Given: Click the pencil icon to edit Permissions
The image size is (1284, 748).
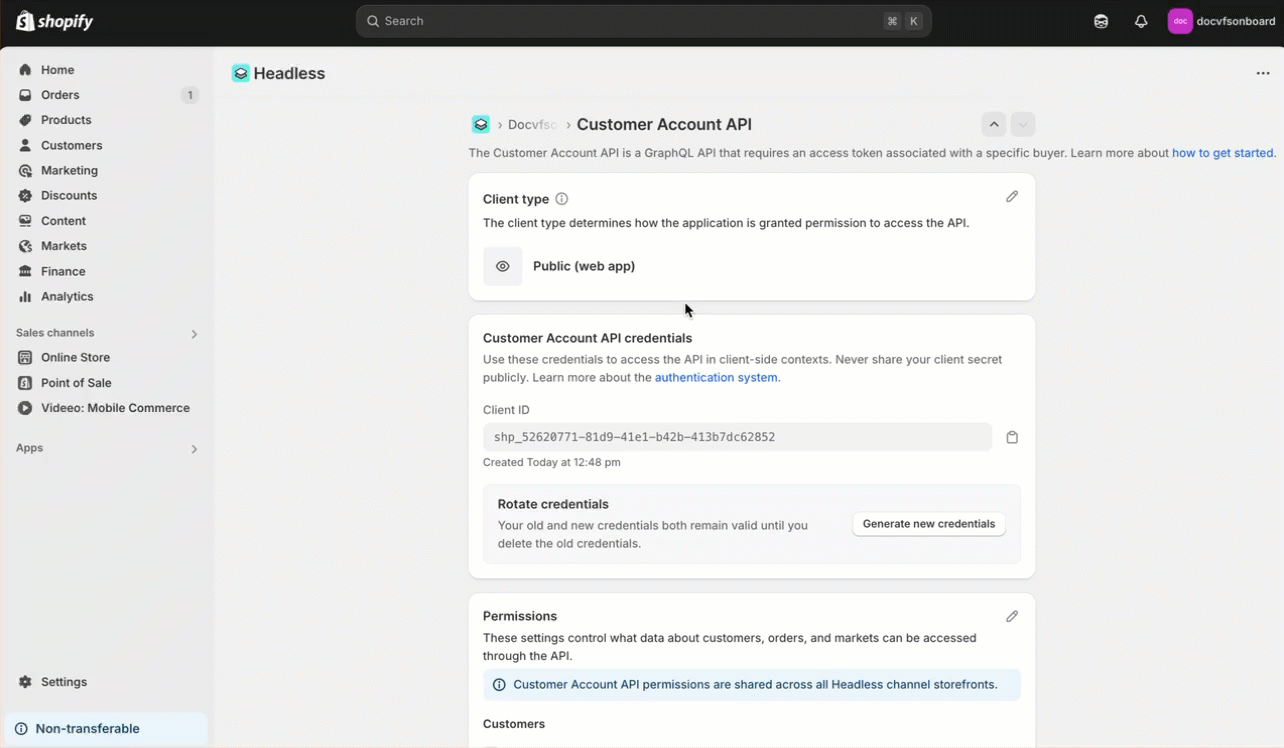Looking at the screenshot, I should point(1012,617).
